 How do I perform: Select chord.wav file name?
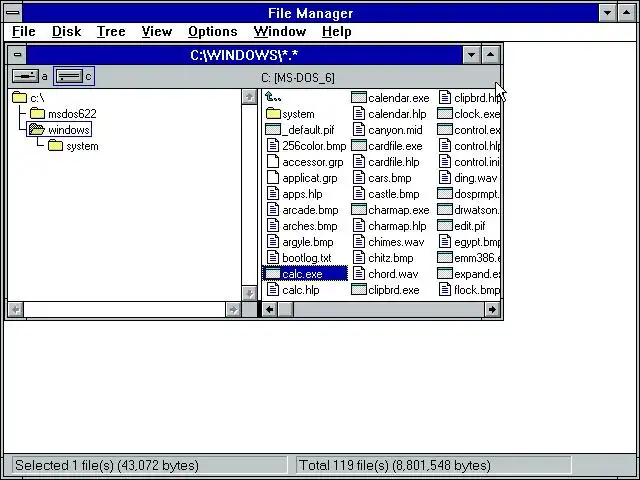(393, 274)
